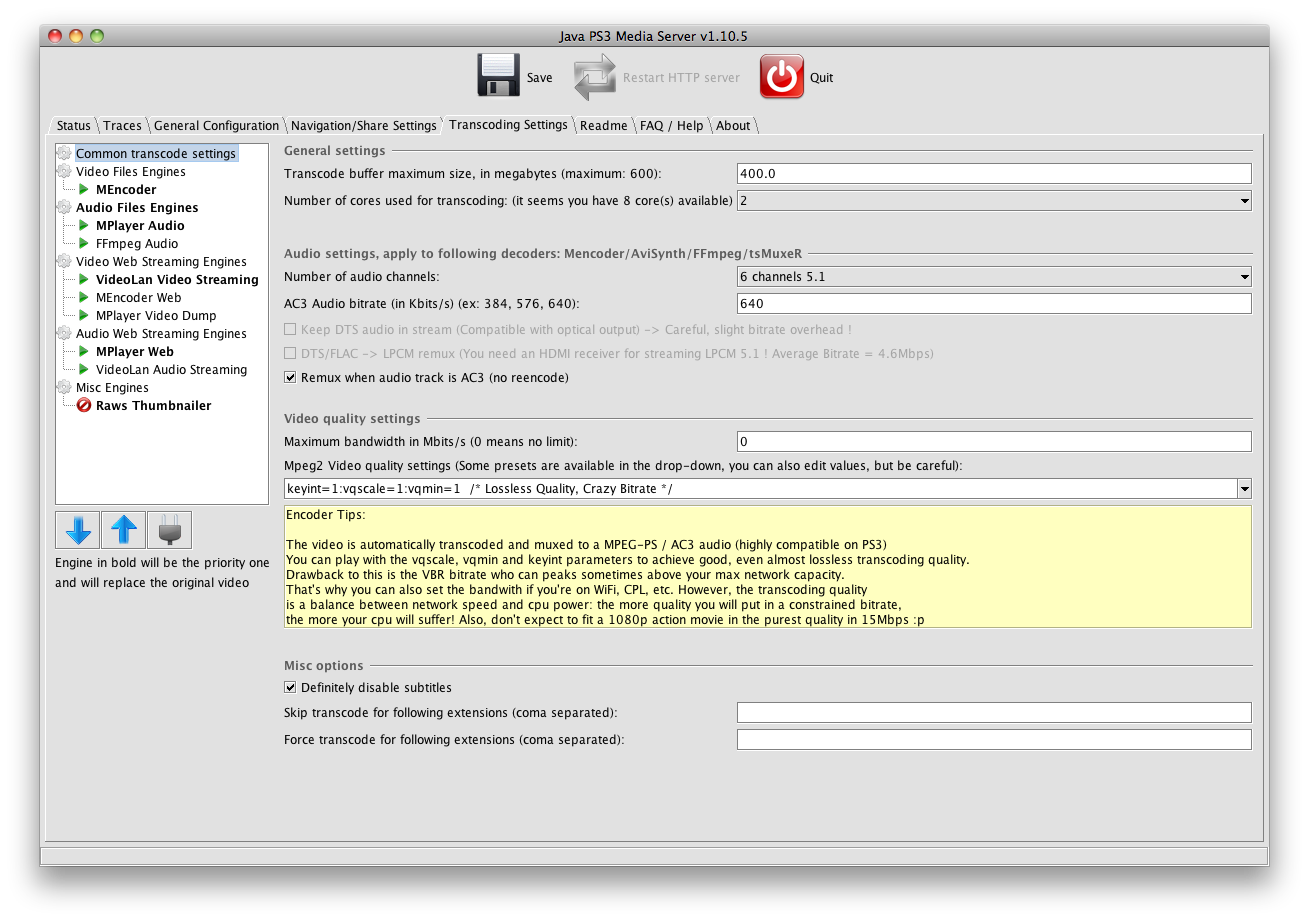Viewport: 1309px width, 921px height.
Task: Open the General Configuration tab
Action: pyautogui.click(x=216, y=126)
